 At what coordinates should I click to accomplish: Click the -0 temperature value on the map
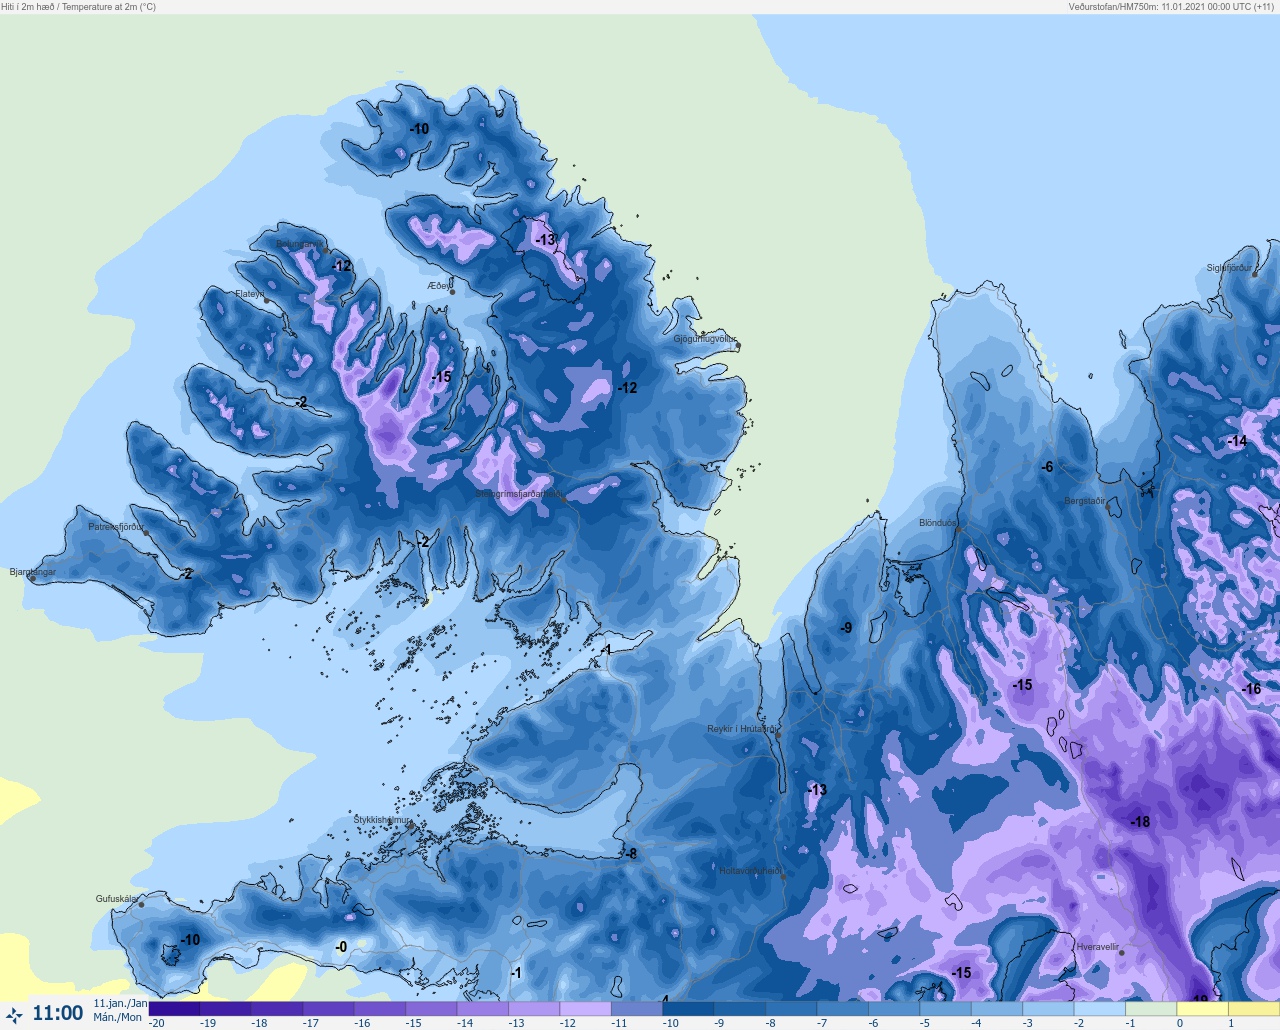(x=341, y=947)
